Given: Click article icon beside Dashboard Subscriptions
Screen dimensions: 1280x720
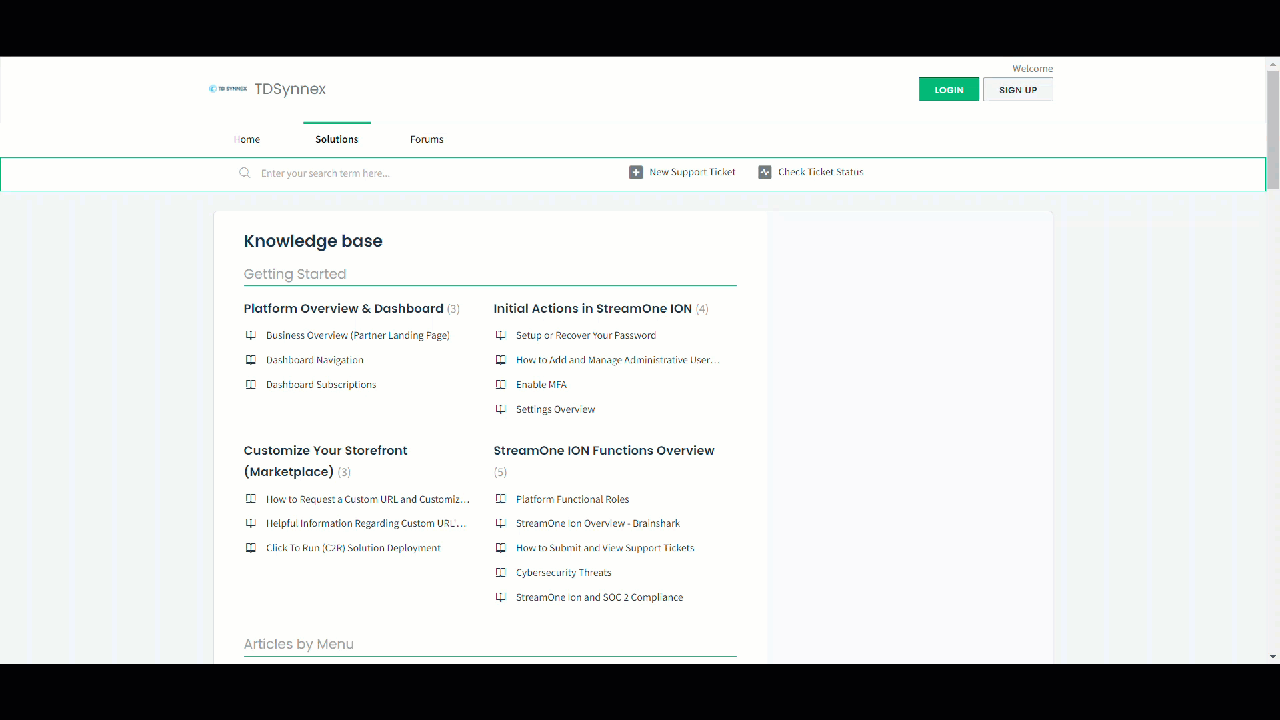Looking at the screenshot, I should pos(251,384).
